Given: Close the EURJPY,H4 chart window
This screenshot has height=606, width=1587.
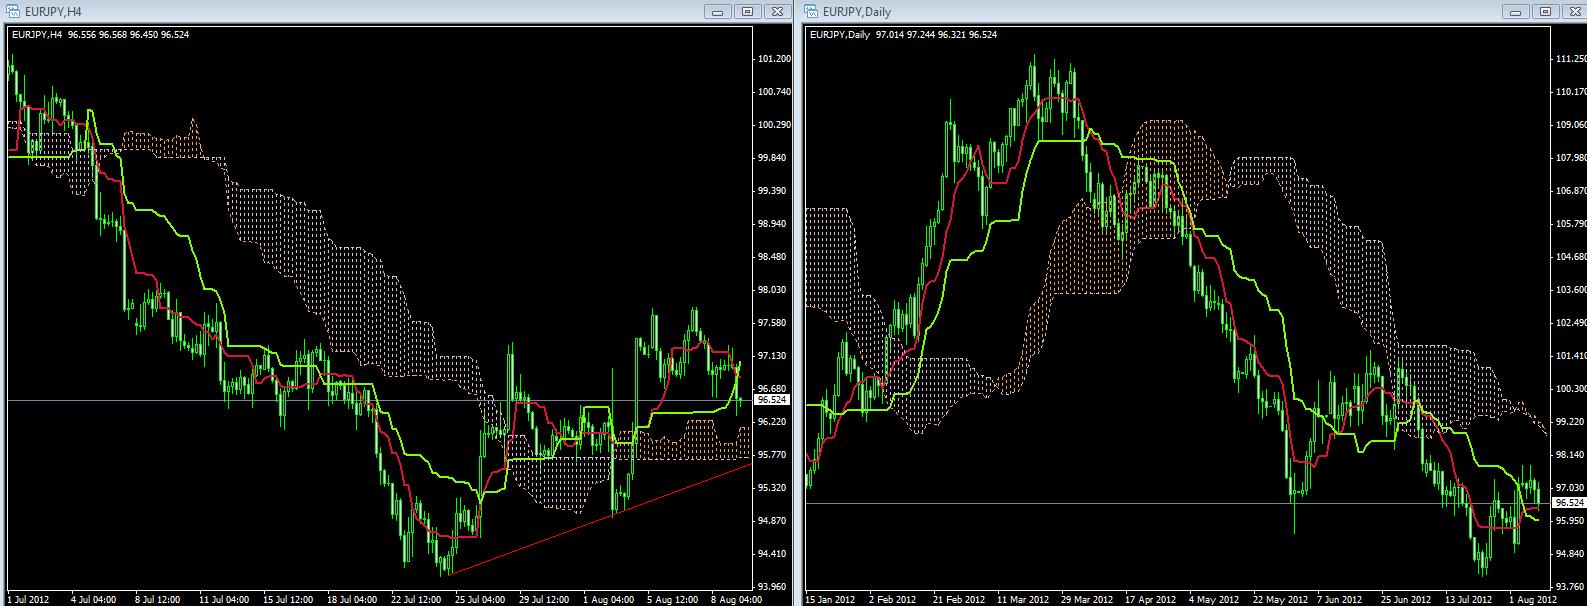Looking at the screenshot, I should [776, 11].
